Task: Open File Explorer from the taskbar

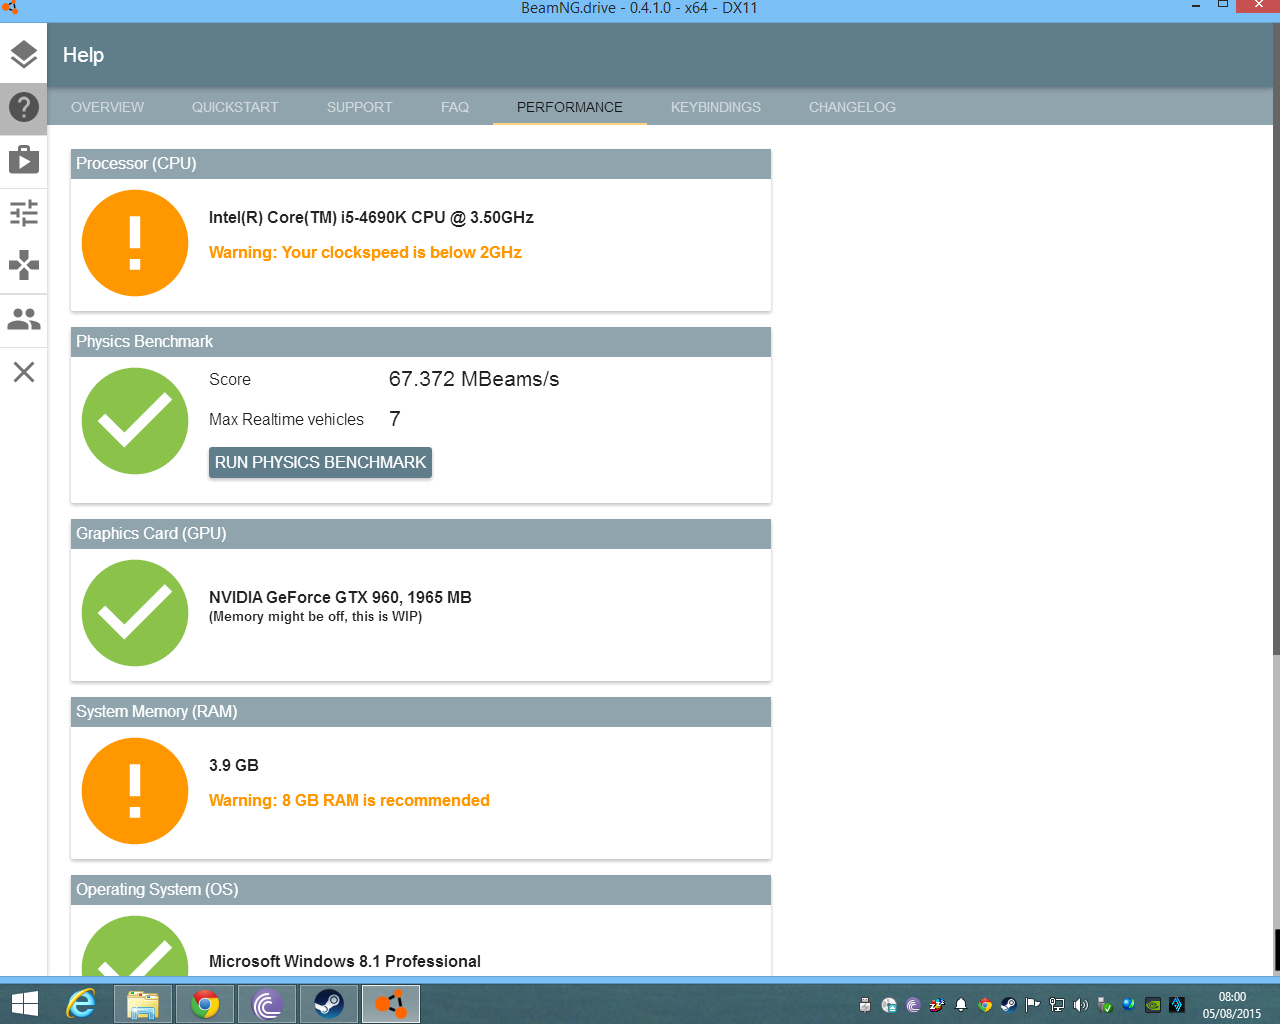Action: [143, 1004]
